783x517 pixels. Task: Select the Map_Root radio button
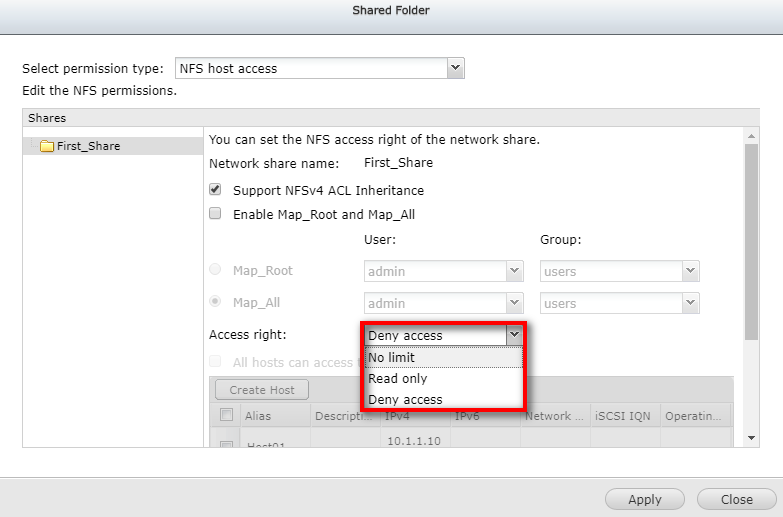216,271
